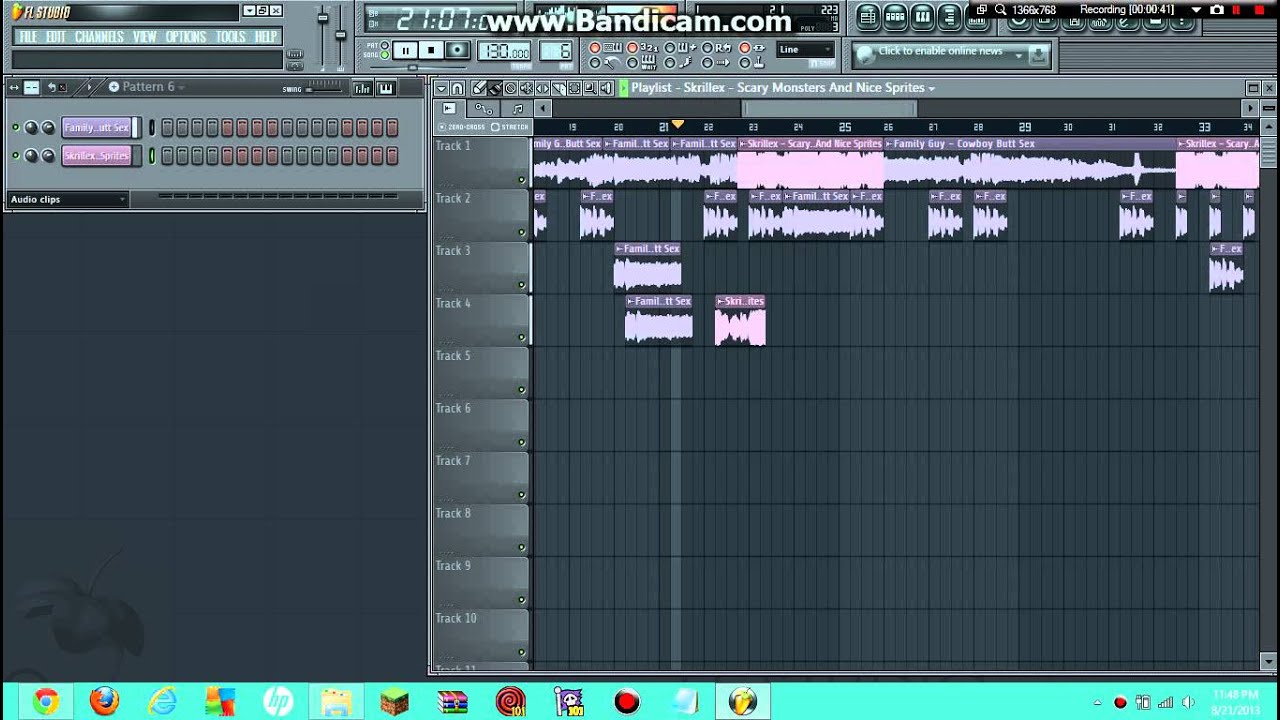The width and height of the screenshot is (1280, 720).
Task: Toggle the Family..utt Sex channel select LED
Action: pyautogui.click(x=152, y=127)
